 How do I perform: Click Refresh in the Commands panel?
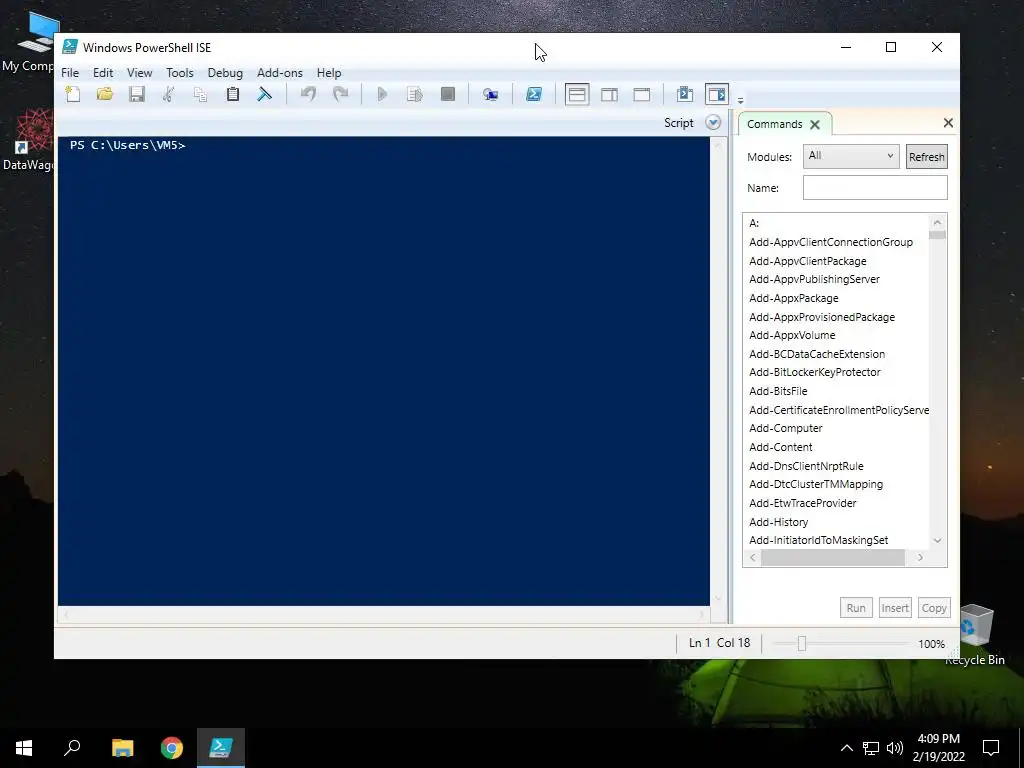point(927,157)
